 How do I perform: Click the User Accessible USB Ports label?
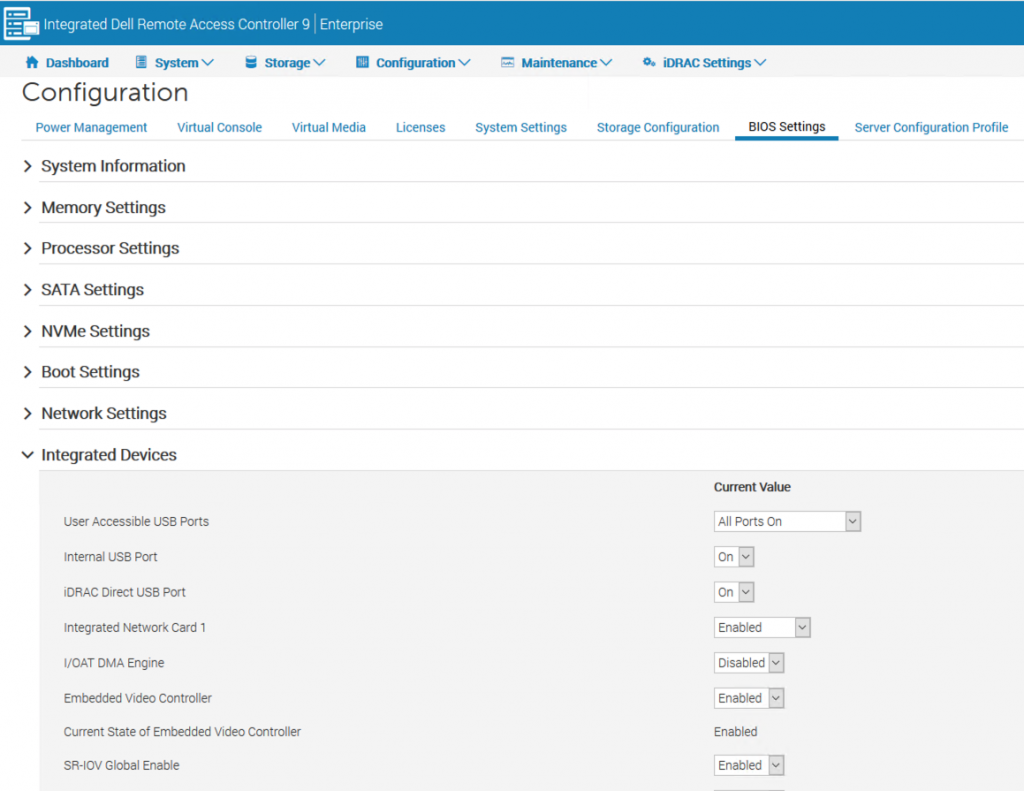(136, 521)
